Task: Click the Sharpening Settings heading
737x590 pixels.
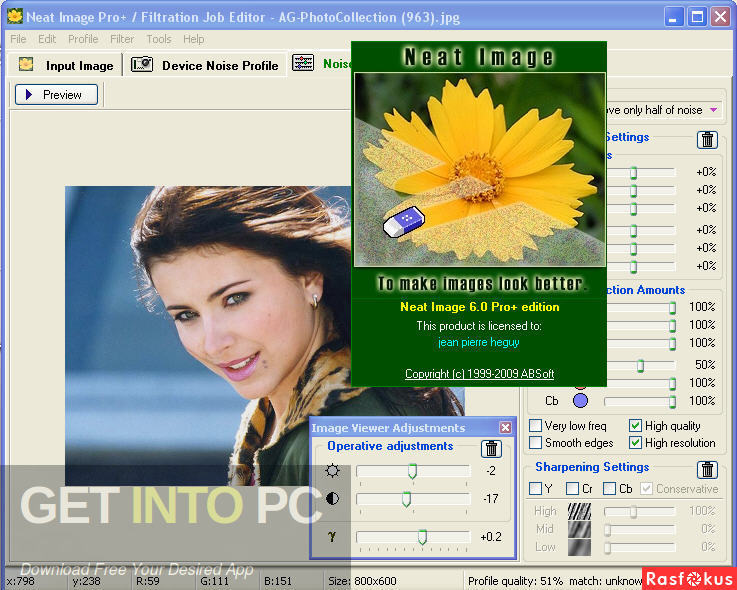Action: point(592,467)
